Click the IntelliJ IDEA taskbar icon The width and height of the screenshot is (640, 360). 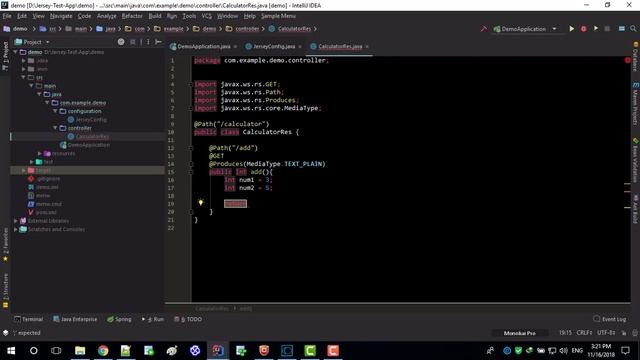218,351
